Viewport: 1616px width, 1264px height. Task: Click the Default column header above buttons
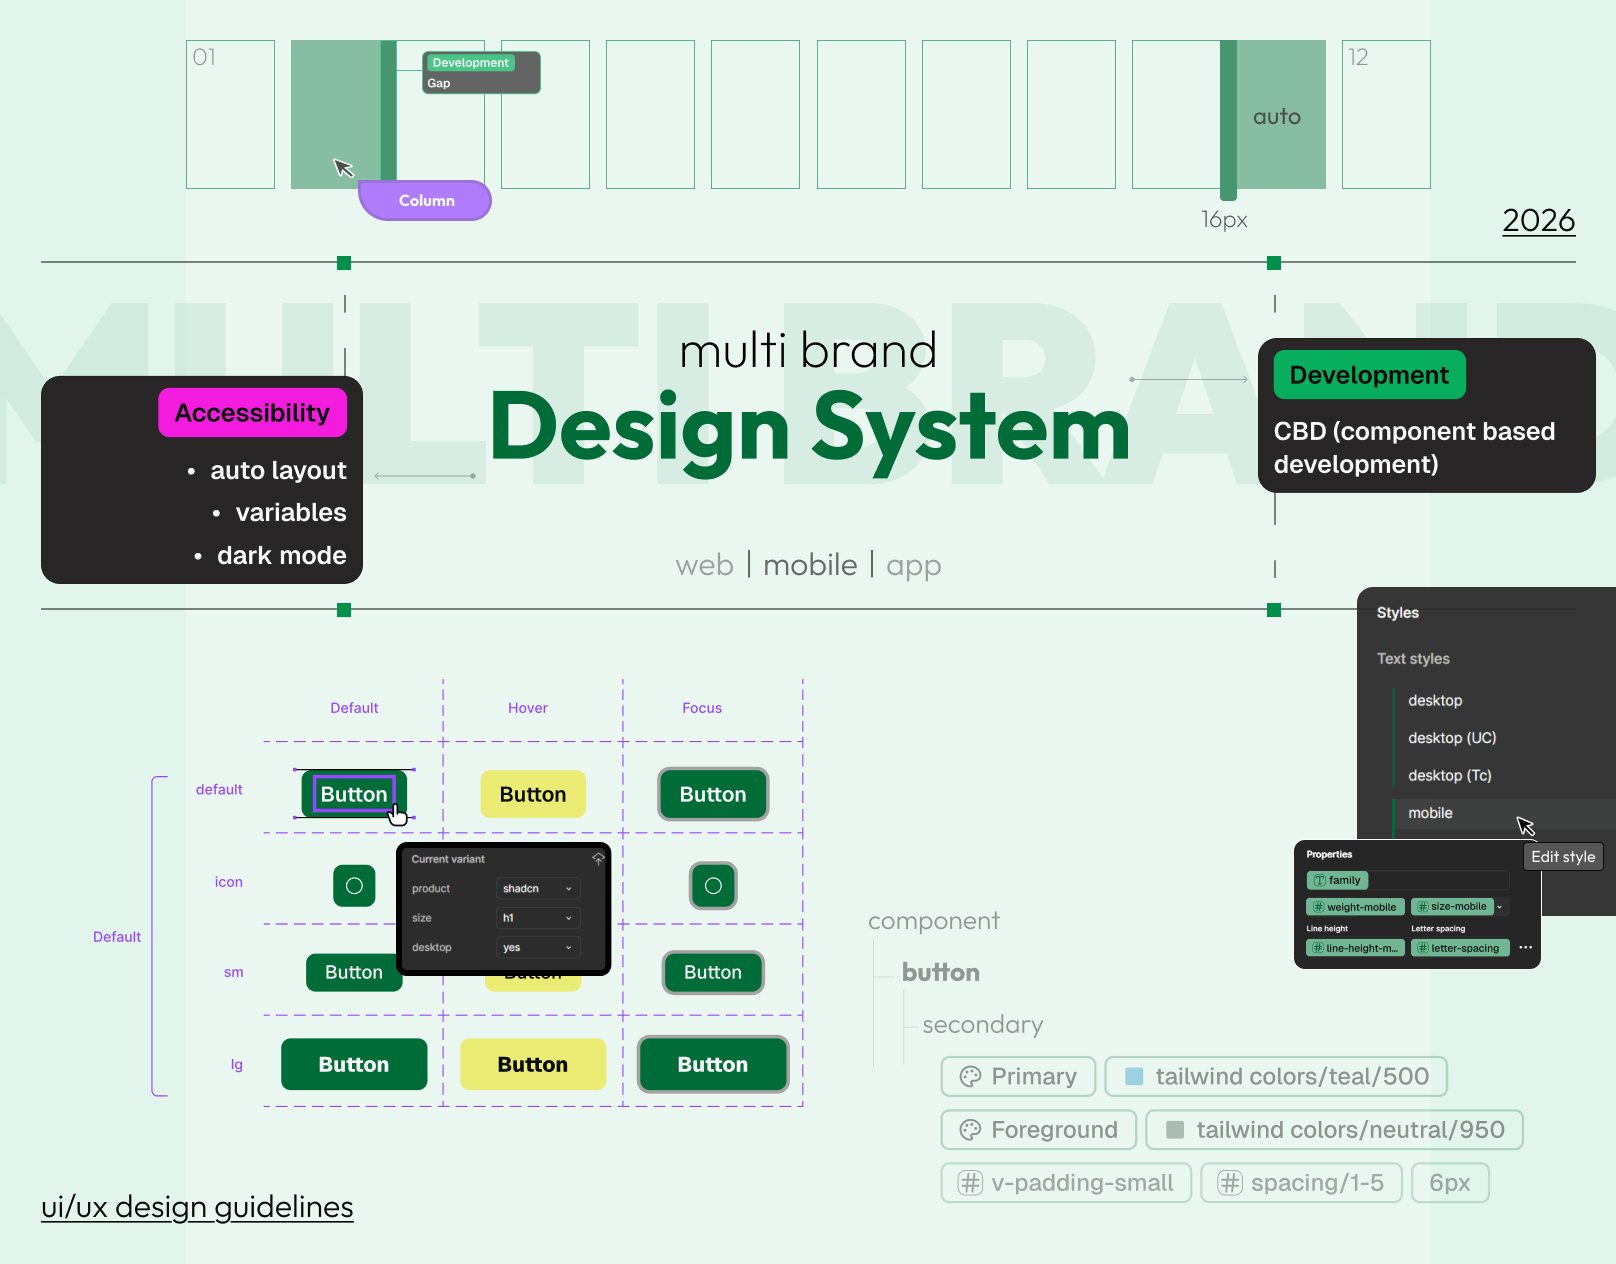[x=354, y=708]
